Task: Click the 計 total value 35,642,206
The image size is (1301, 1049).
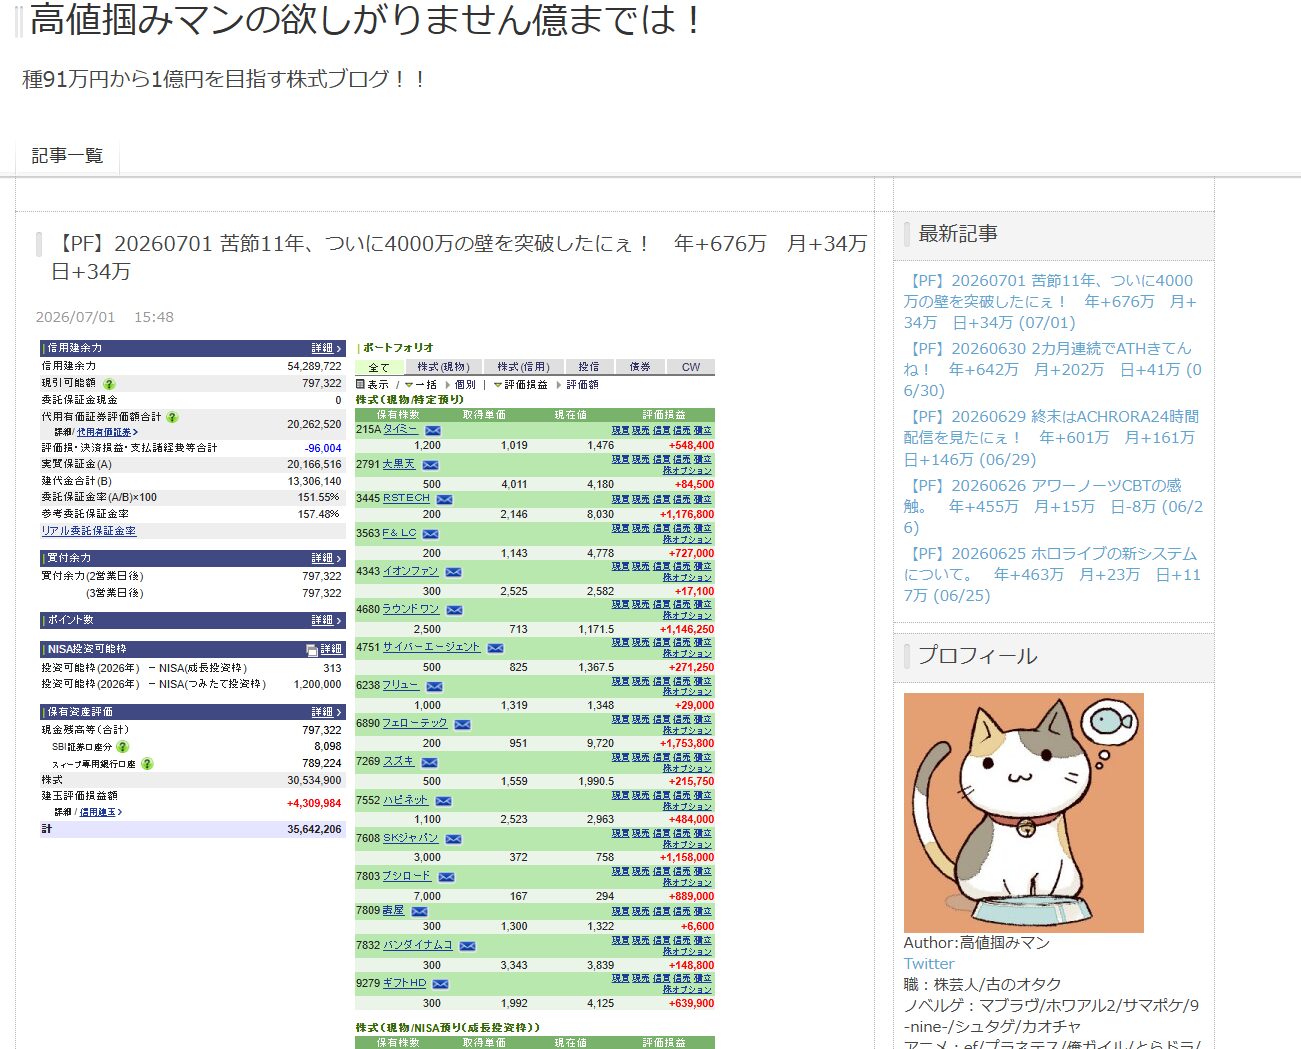Action: click(x=314, y=829)
